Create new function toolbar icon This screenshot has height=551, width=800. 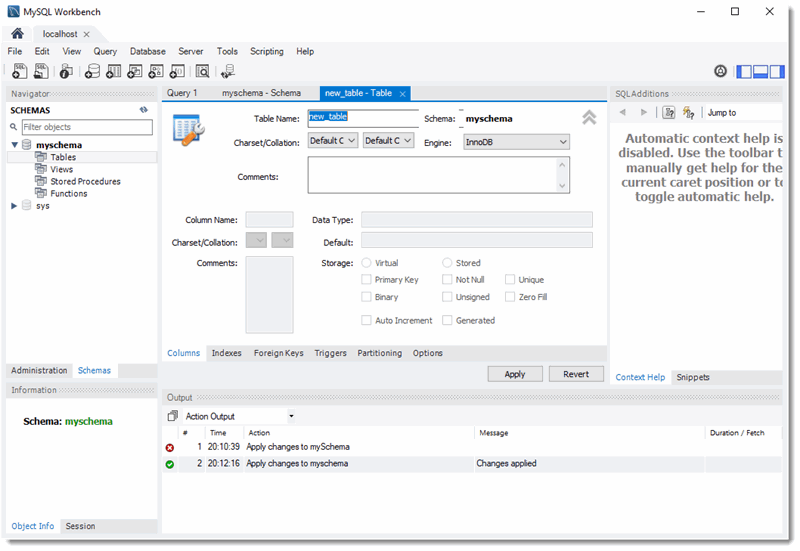pyautogui.click(x=177, y=71)
